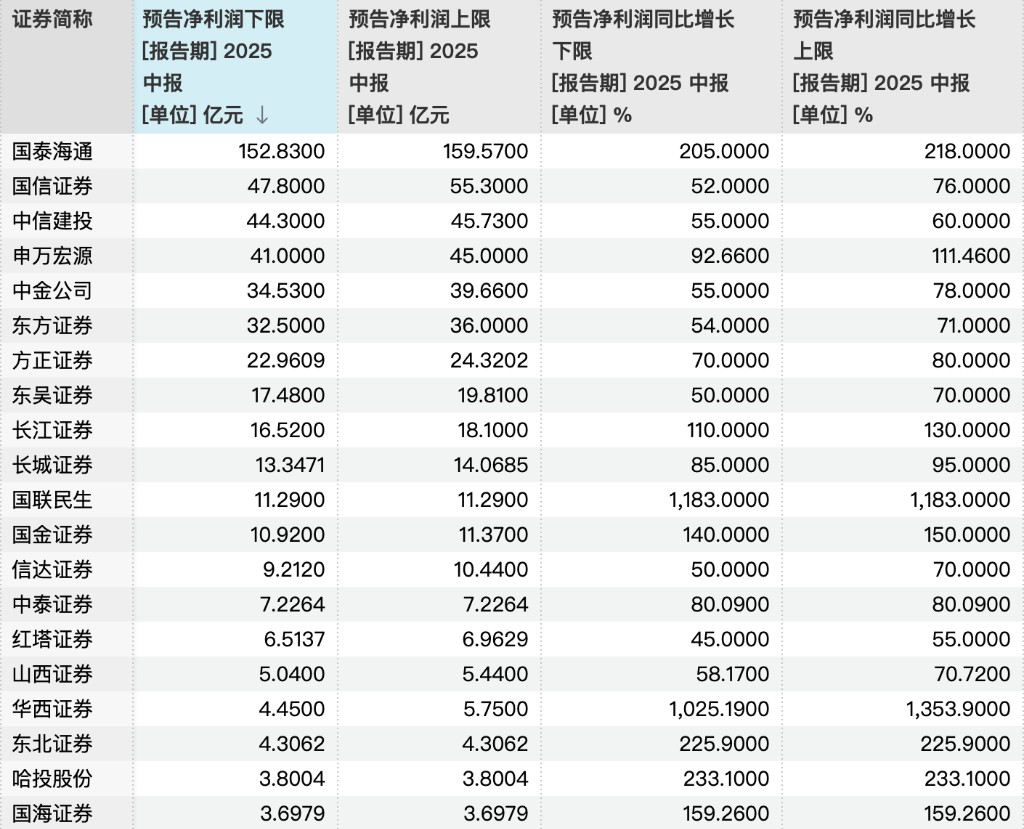Select the 方正证券 row name
Viewport: 1024px width, 829px height.
pos(52,361)
